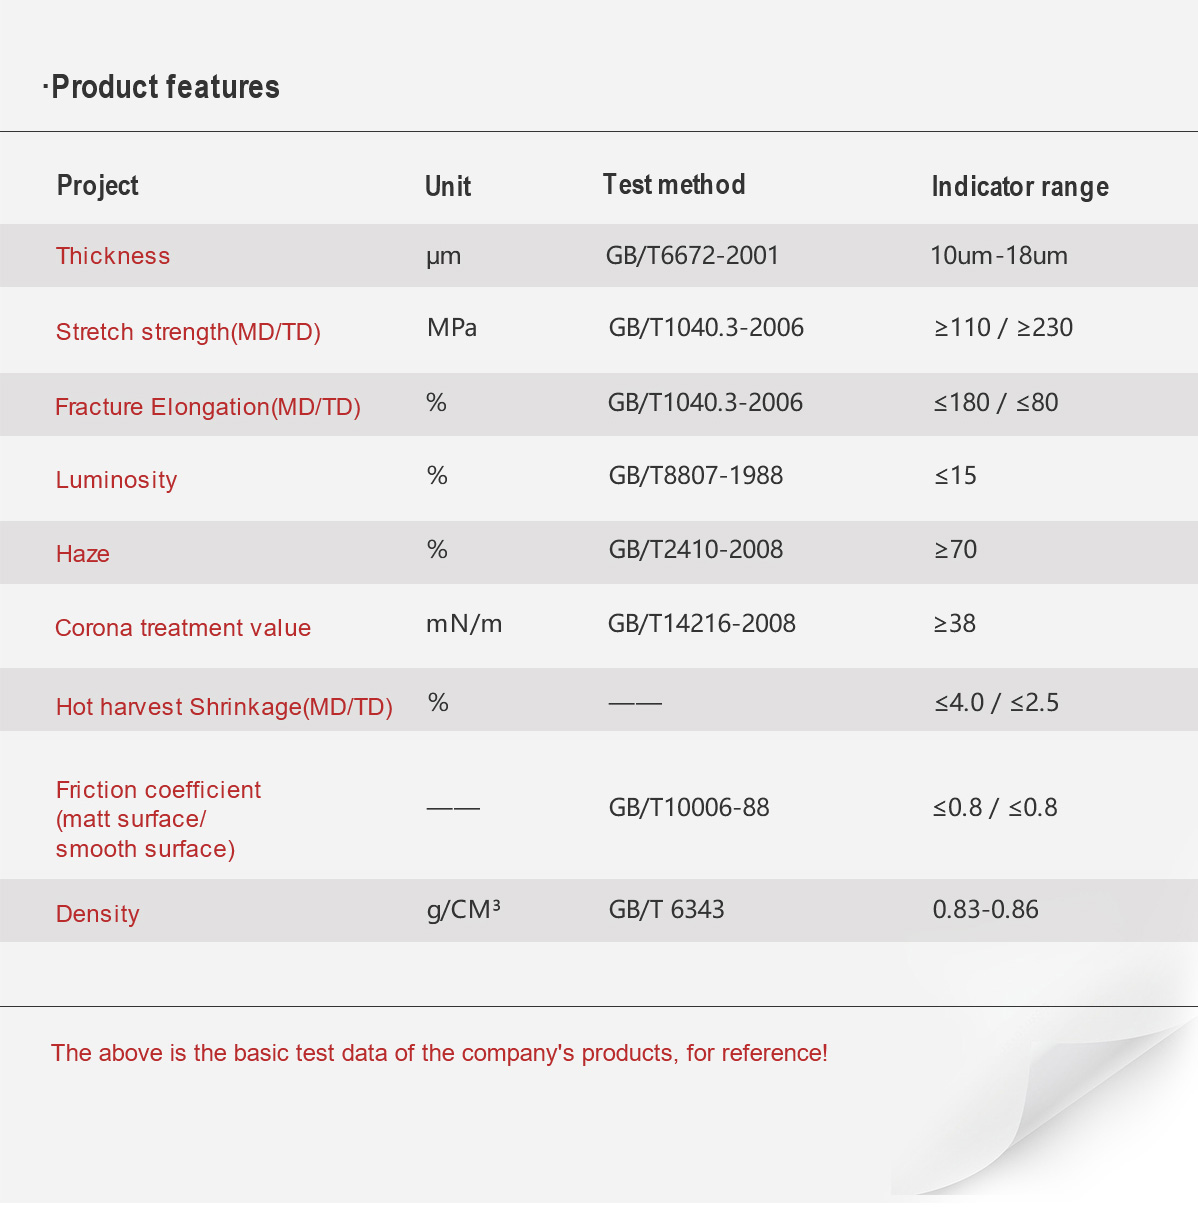
Task: Select the Density row label
Action: [98, 914]
